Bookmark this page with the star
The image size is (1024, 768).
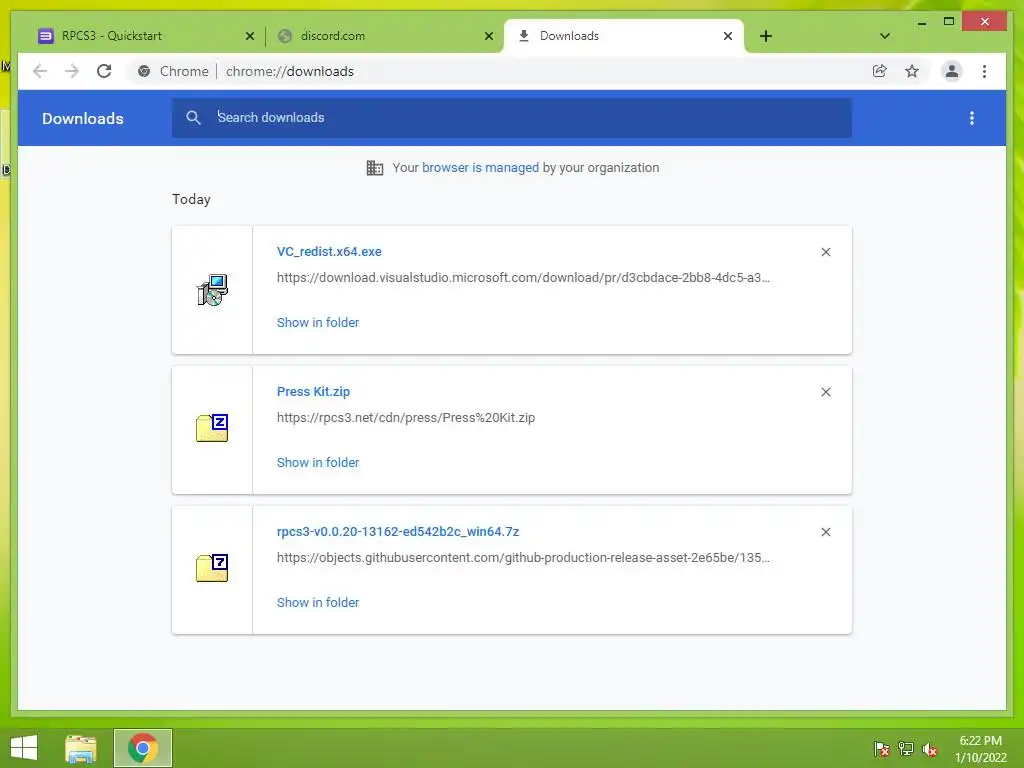[x=912, y=71]
